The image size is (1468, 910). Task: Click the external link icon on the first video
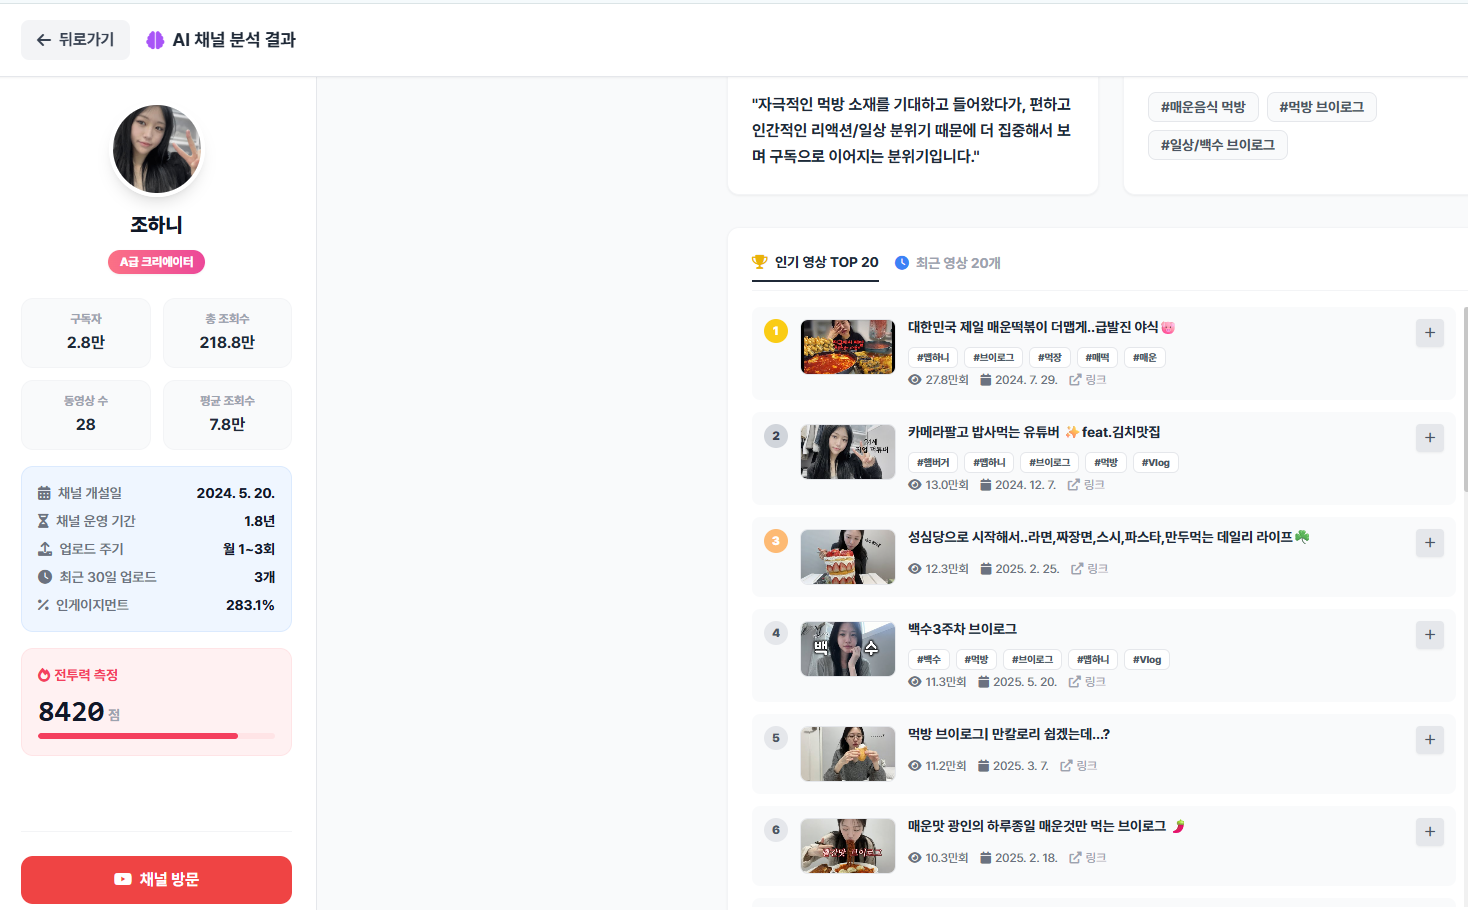pos(1075,379)
